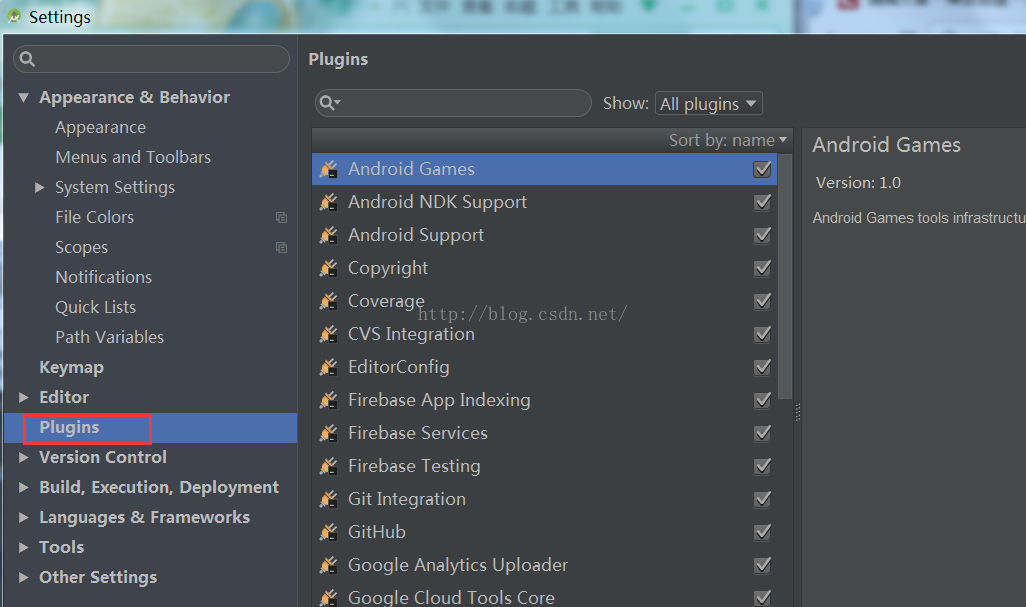Collapse the Appearance & Behavior section
Screen dimensions: 1026x607
point(24,97)
